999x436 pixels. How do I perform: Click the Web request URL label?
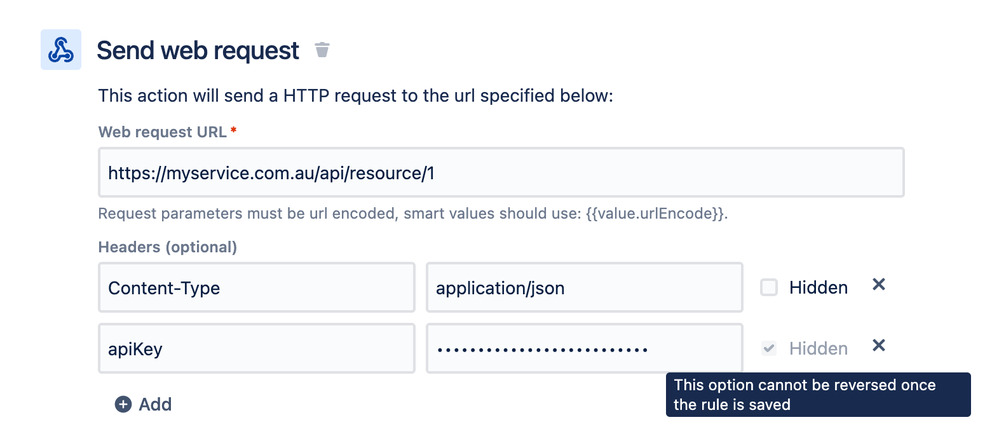tap(162, 132)
